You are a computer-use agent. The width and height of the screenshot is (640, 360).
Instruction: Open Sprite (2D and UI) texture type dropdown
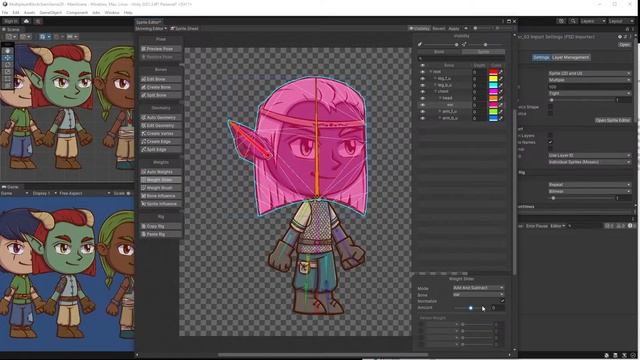click(589, 73)
